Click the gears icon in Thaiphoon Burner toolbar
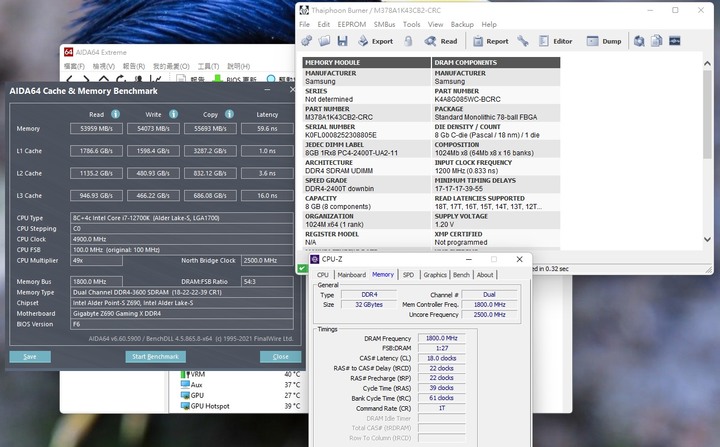This screenshot has height=447, width=720. pos(307,41)
